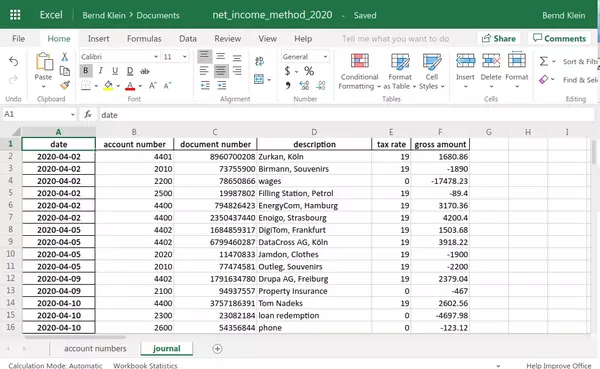Add a new sheet with plus icon
This screenshot has height=369, width=600.
tap(217, 349)
